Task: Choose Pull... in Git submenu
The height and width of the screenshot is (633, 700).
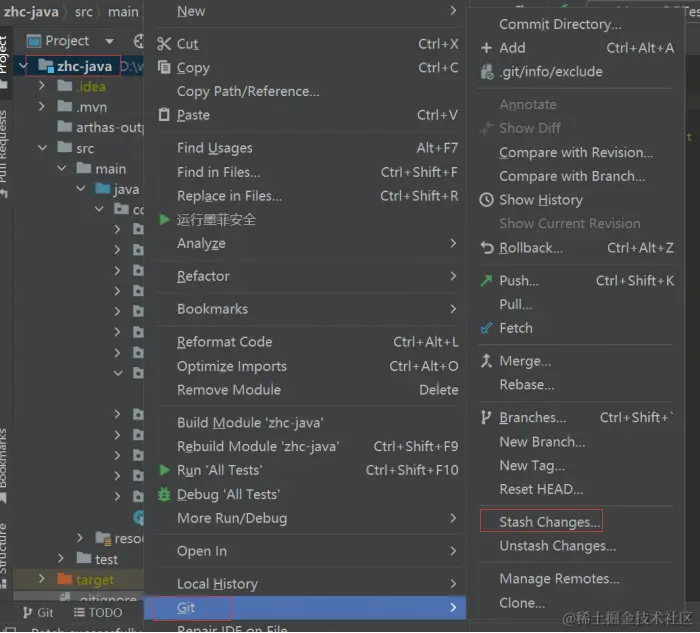Action: pos(576,304)
